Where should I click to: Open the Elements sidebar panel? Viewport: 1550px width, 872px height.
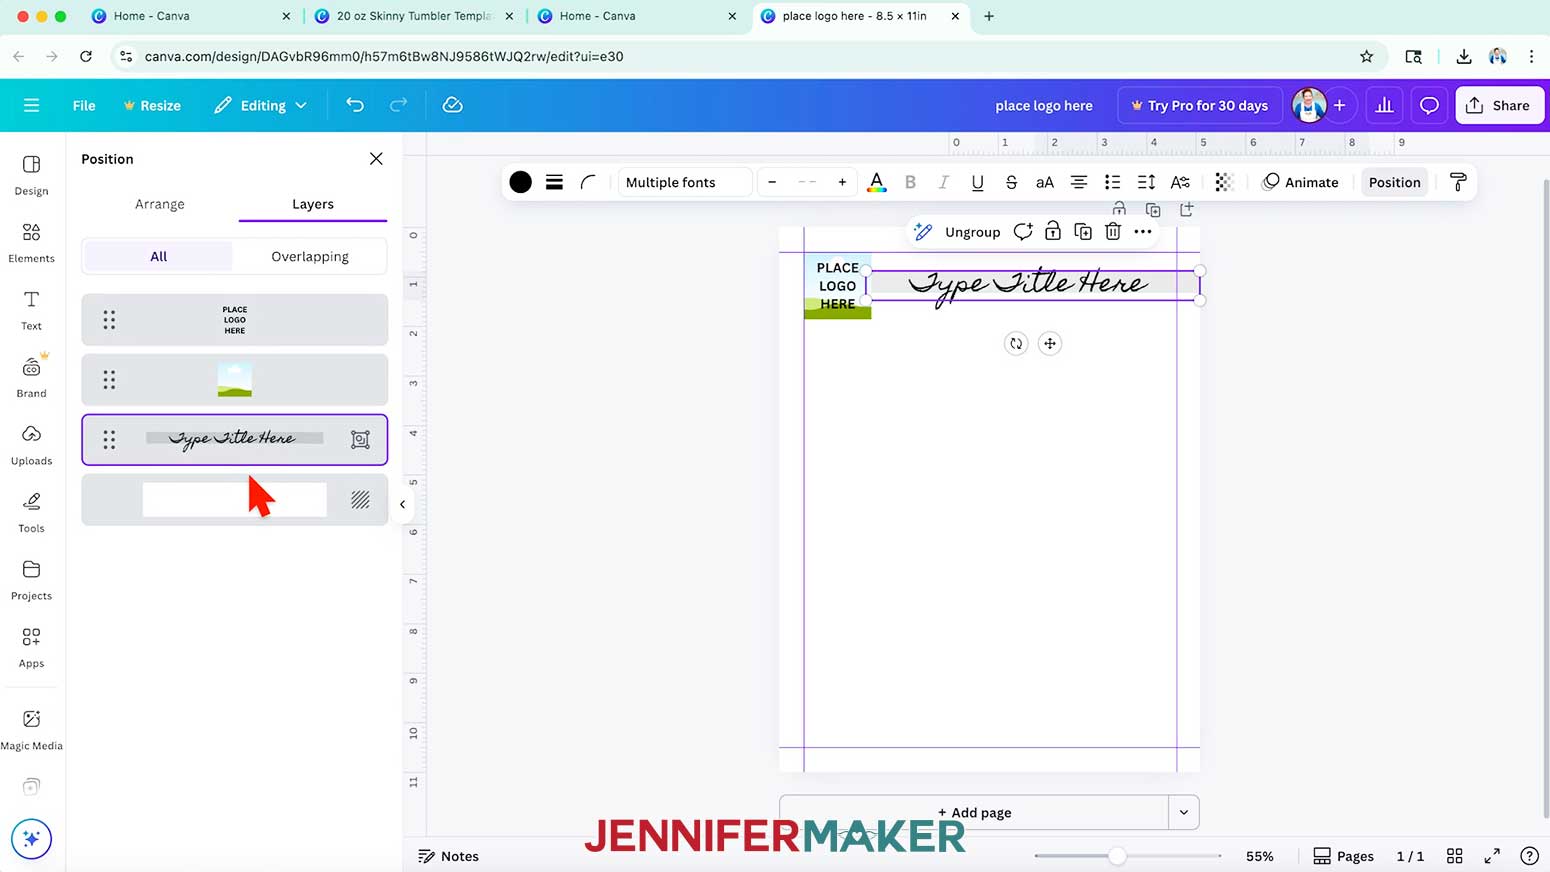[x=31, y=243]
